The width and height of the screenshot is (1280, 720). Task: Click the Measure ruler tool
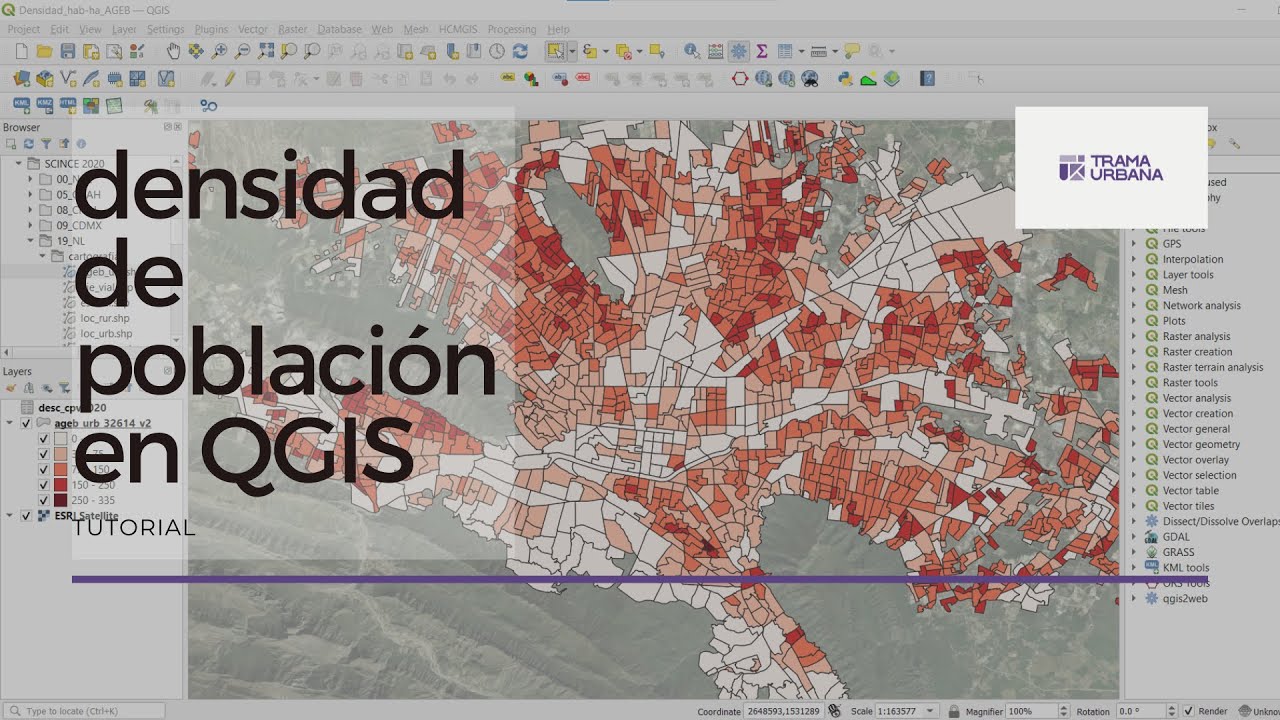(819, 51)
